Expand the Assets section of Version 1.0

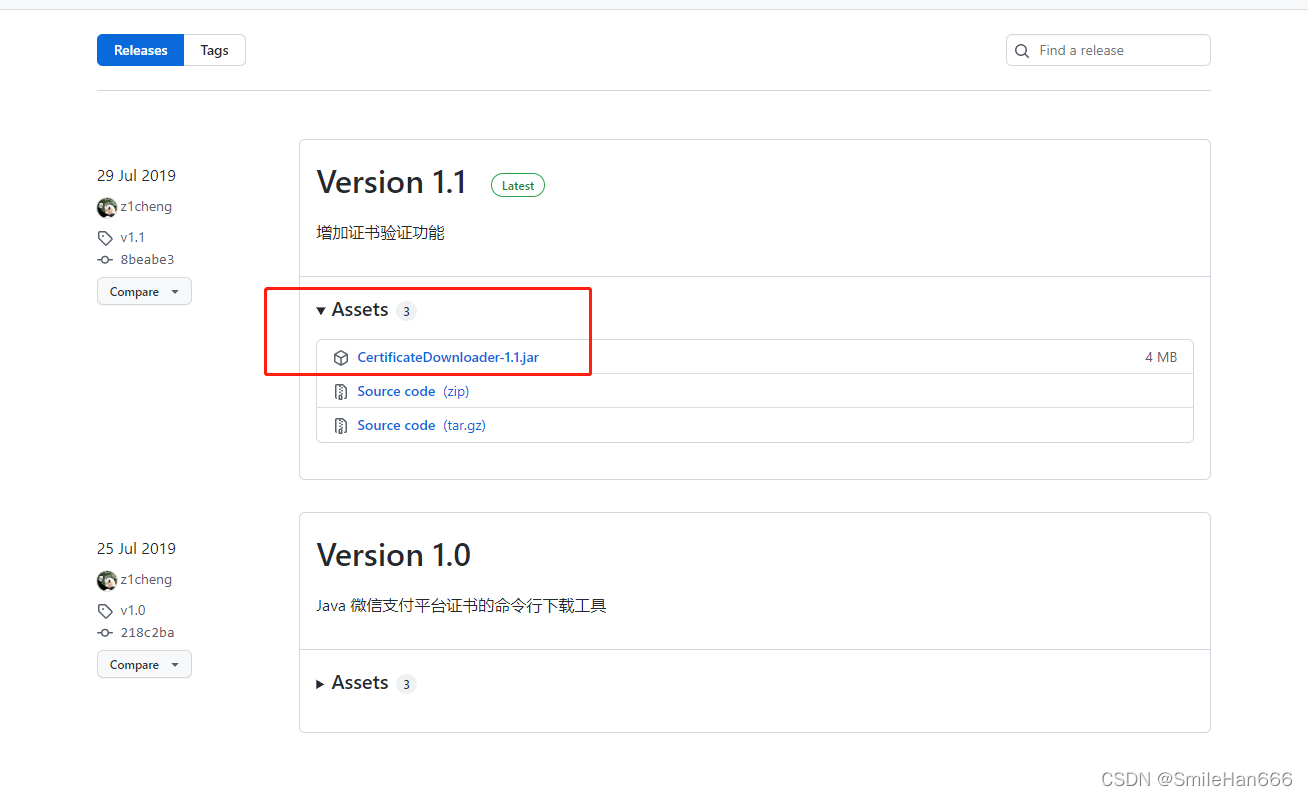[x=352, y=683]
